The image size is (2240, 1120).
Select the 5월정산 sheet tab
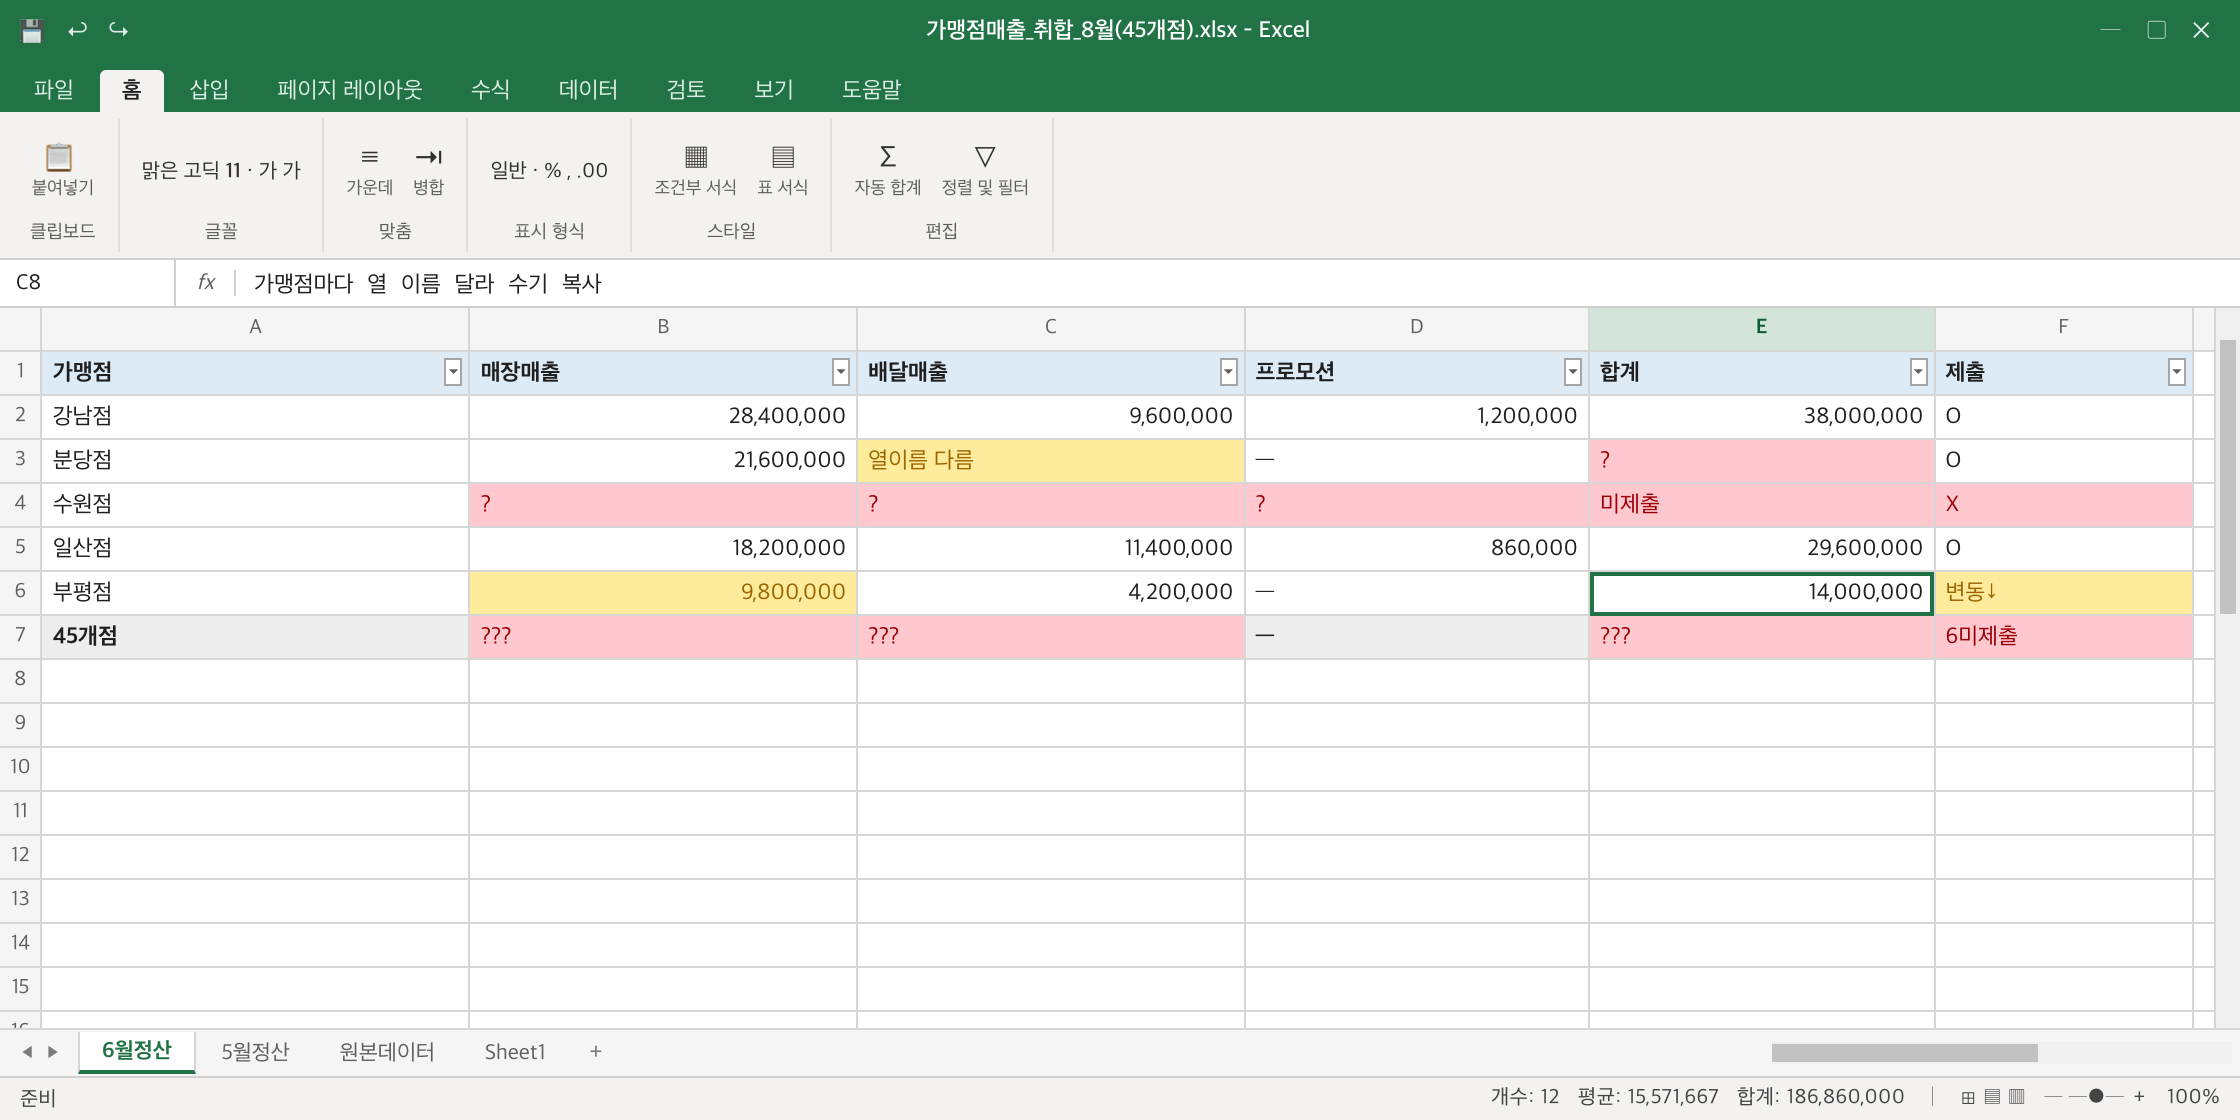click(x=255, y=1052)
